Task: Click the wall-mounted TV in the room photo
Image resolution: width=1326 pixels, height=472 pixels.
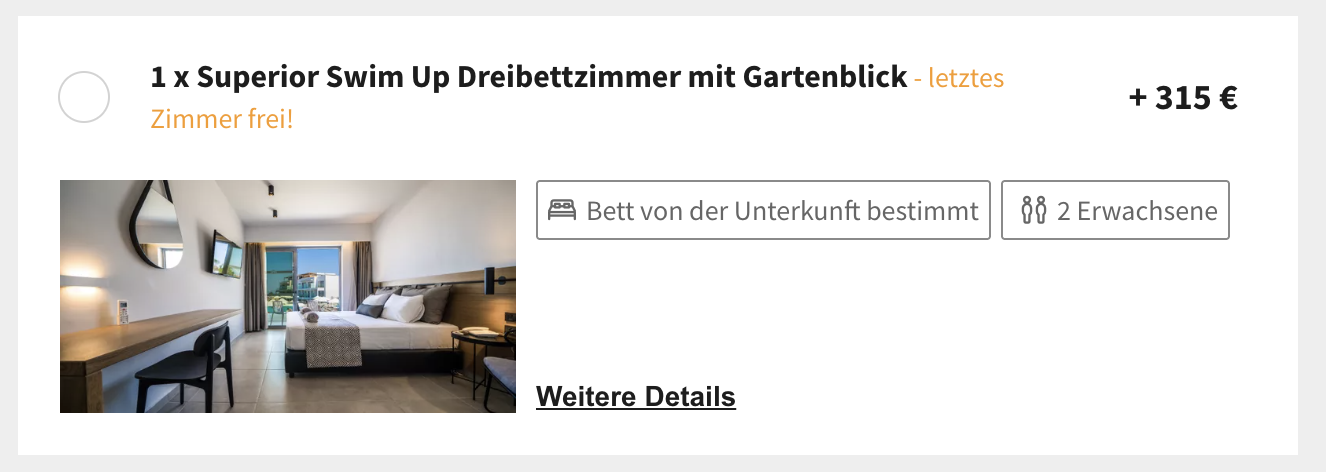Action: point(226,254)
